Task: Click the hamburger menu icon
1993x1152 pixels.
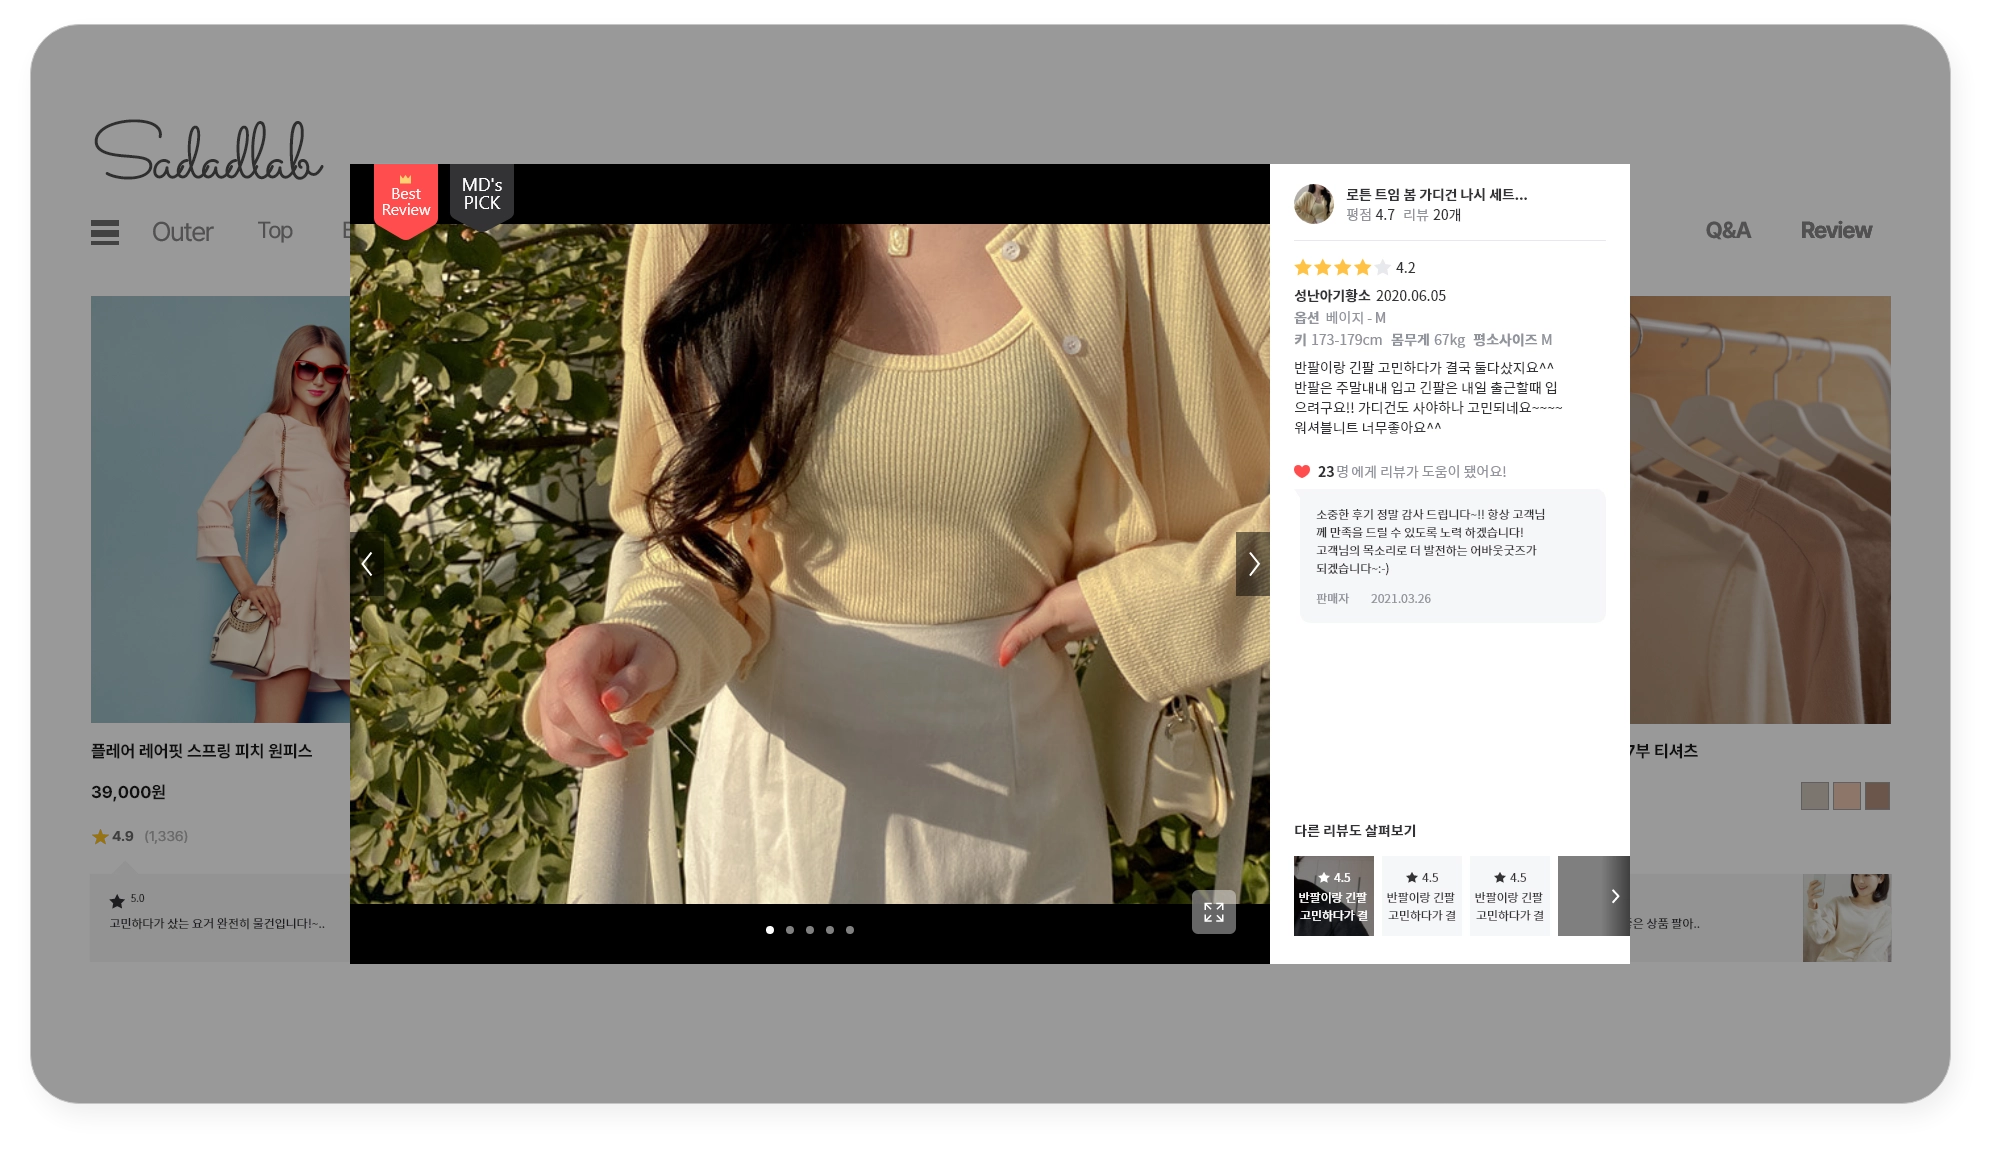Action: [105, 232]
